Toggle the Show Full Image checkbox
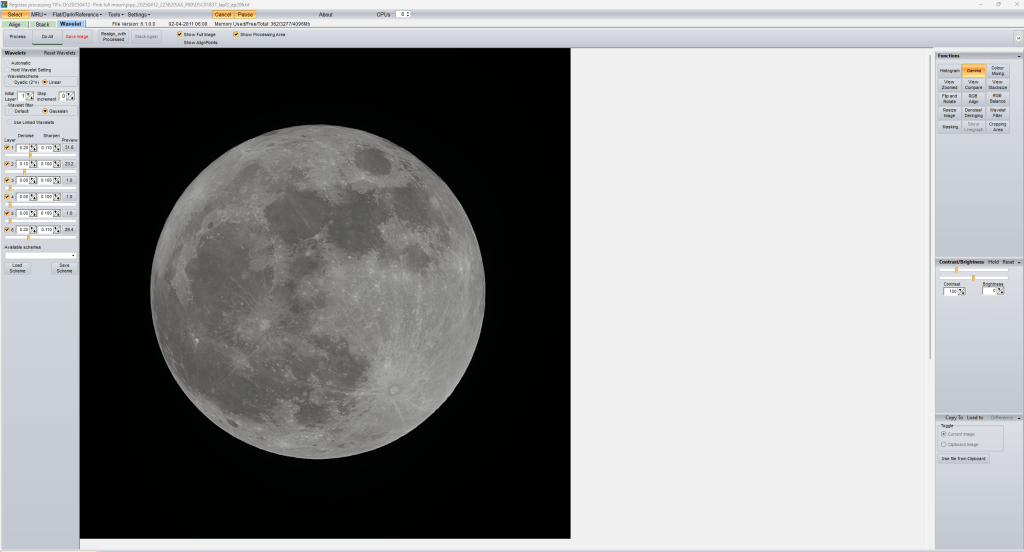The width and height of the screenshot is (1024, 552). pyautogui.click(x=180, y=34)
